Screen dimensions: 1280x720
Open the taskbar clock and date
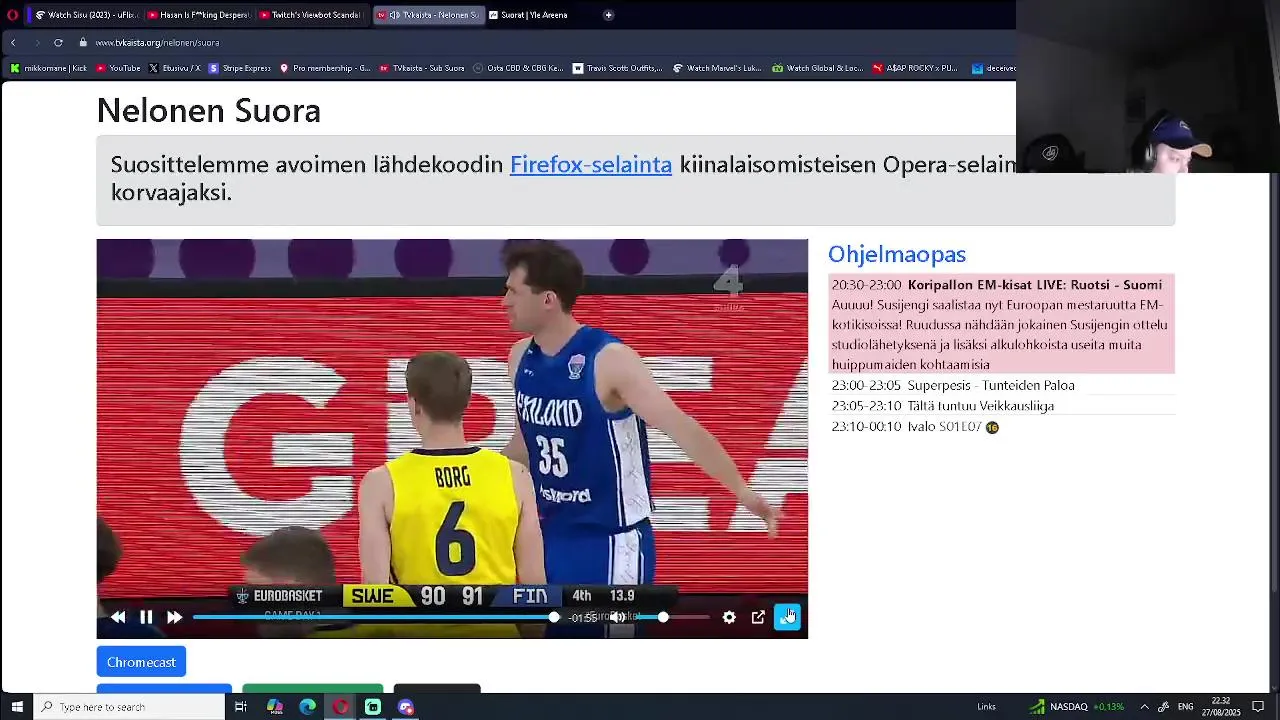pos(1221,707)
